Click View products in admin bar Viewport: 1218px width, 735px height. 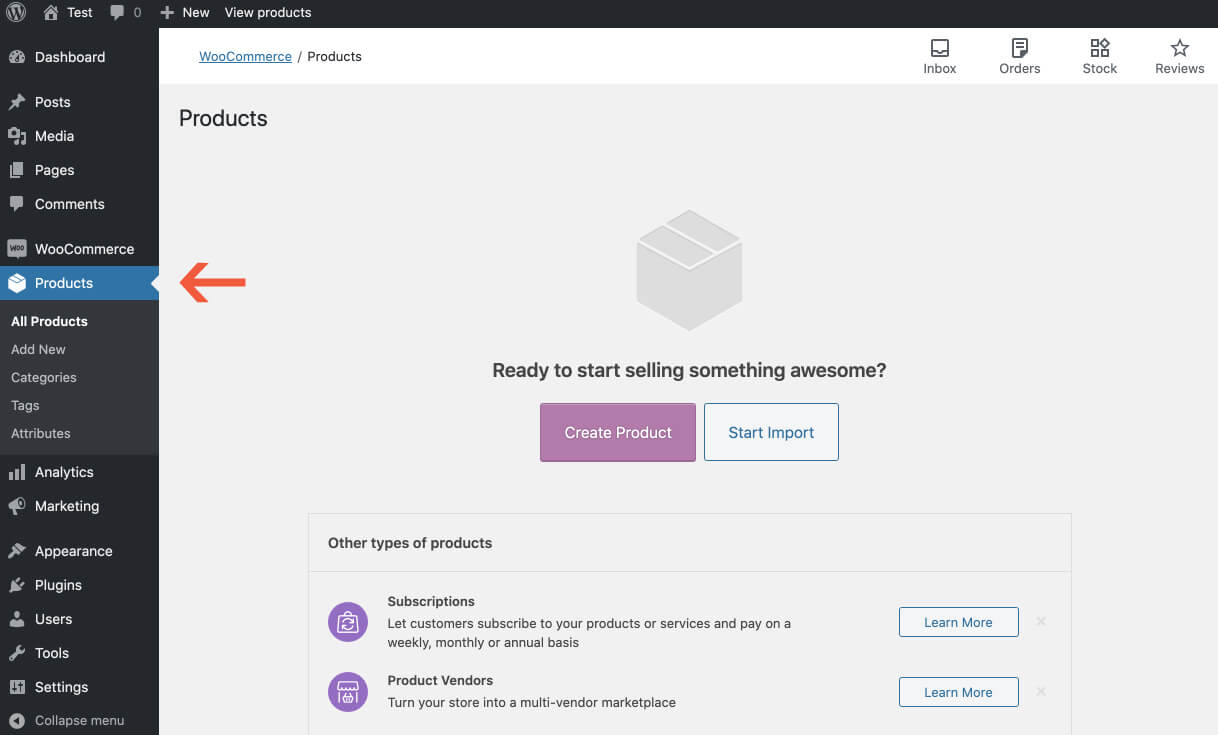coord(268,13)
